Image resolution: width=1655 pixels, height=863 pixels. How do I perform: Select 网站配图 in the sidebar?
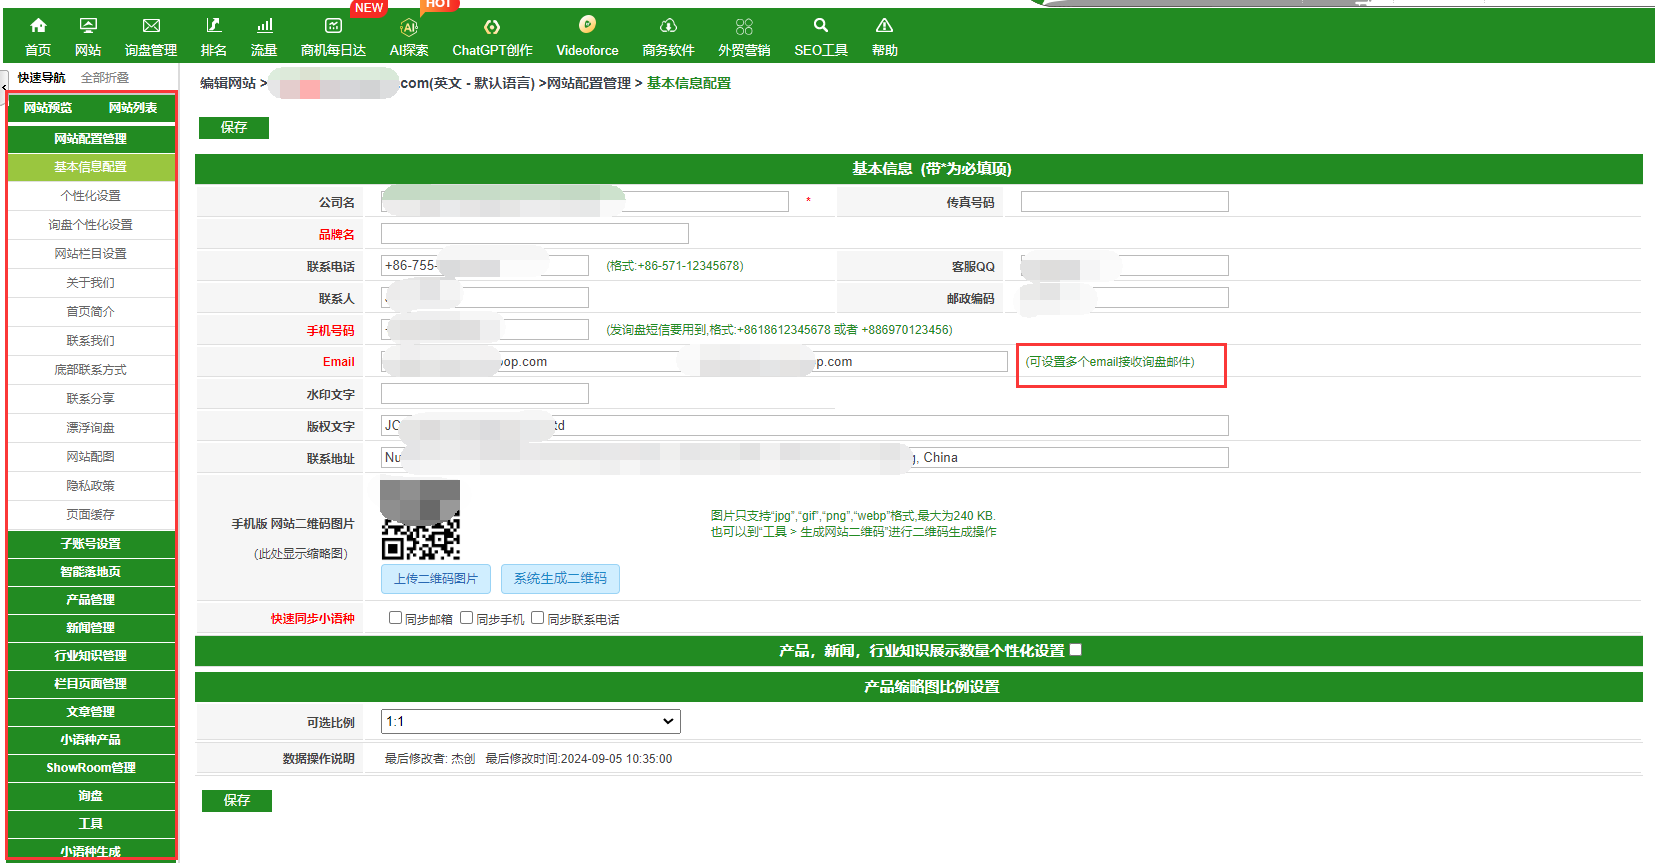(x=91, y=457)
